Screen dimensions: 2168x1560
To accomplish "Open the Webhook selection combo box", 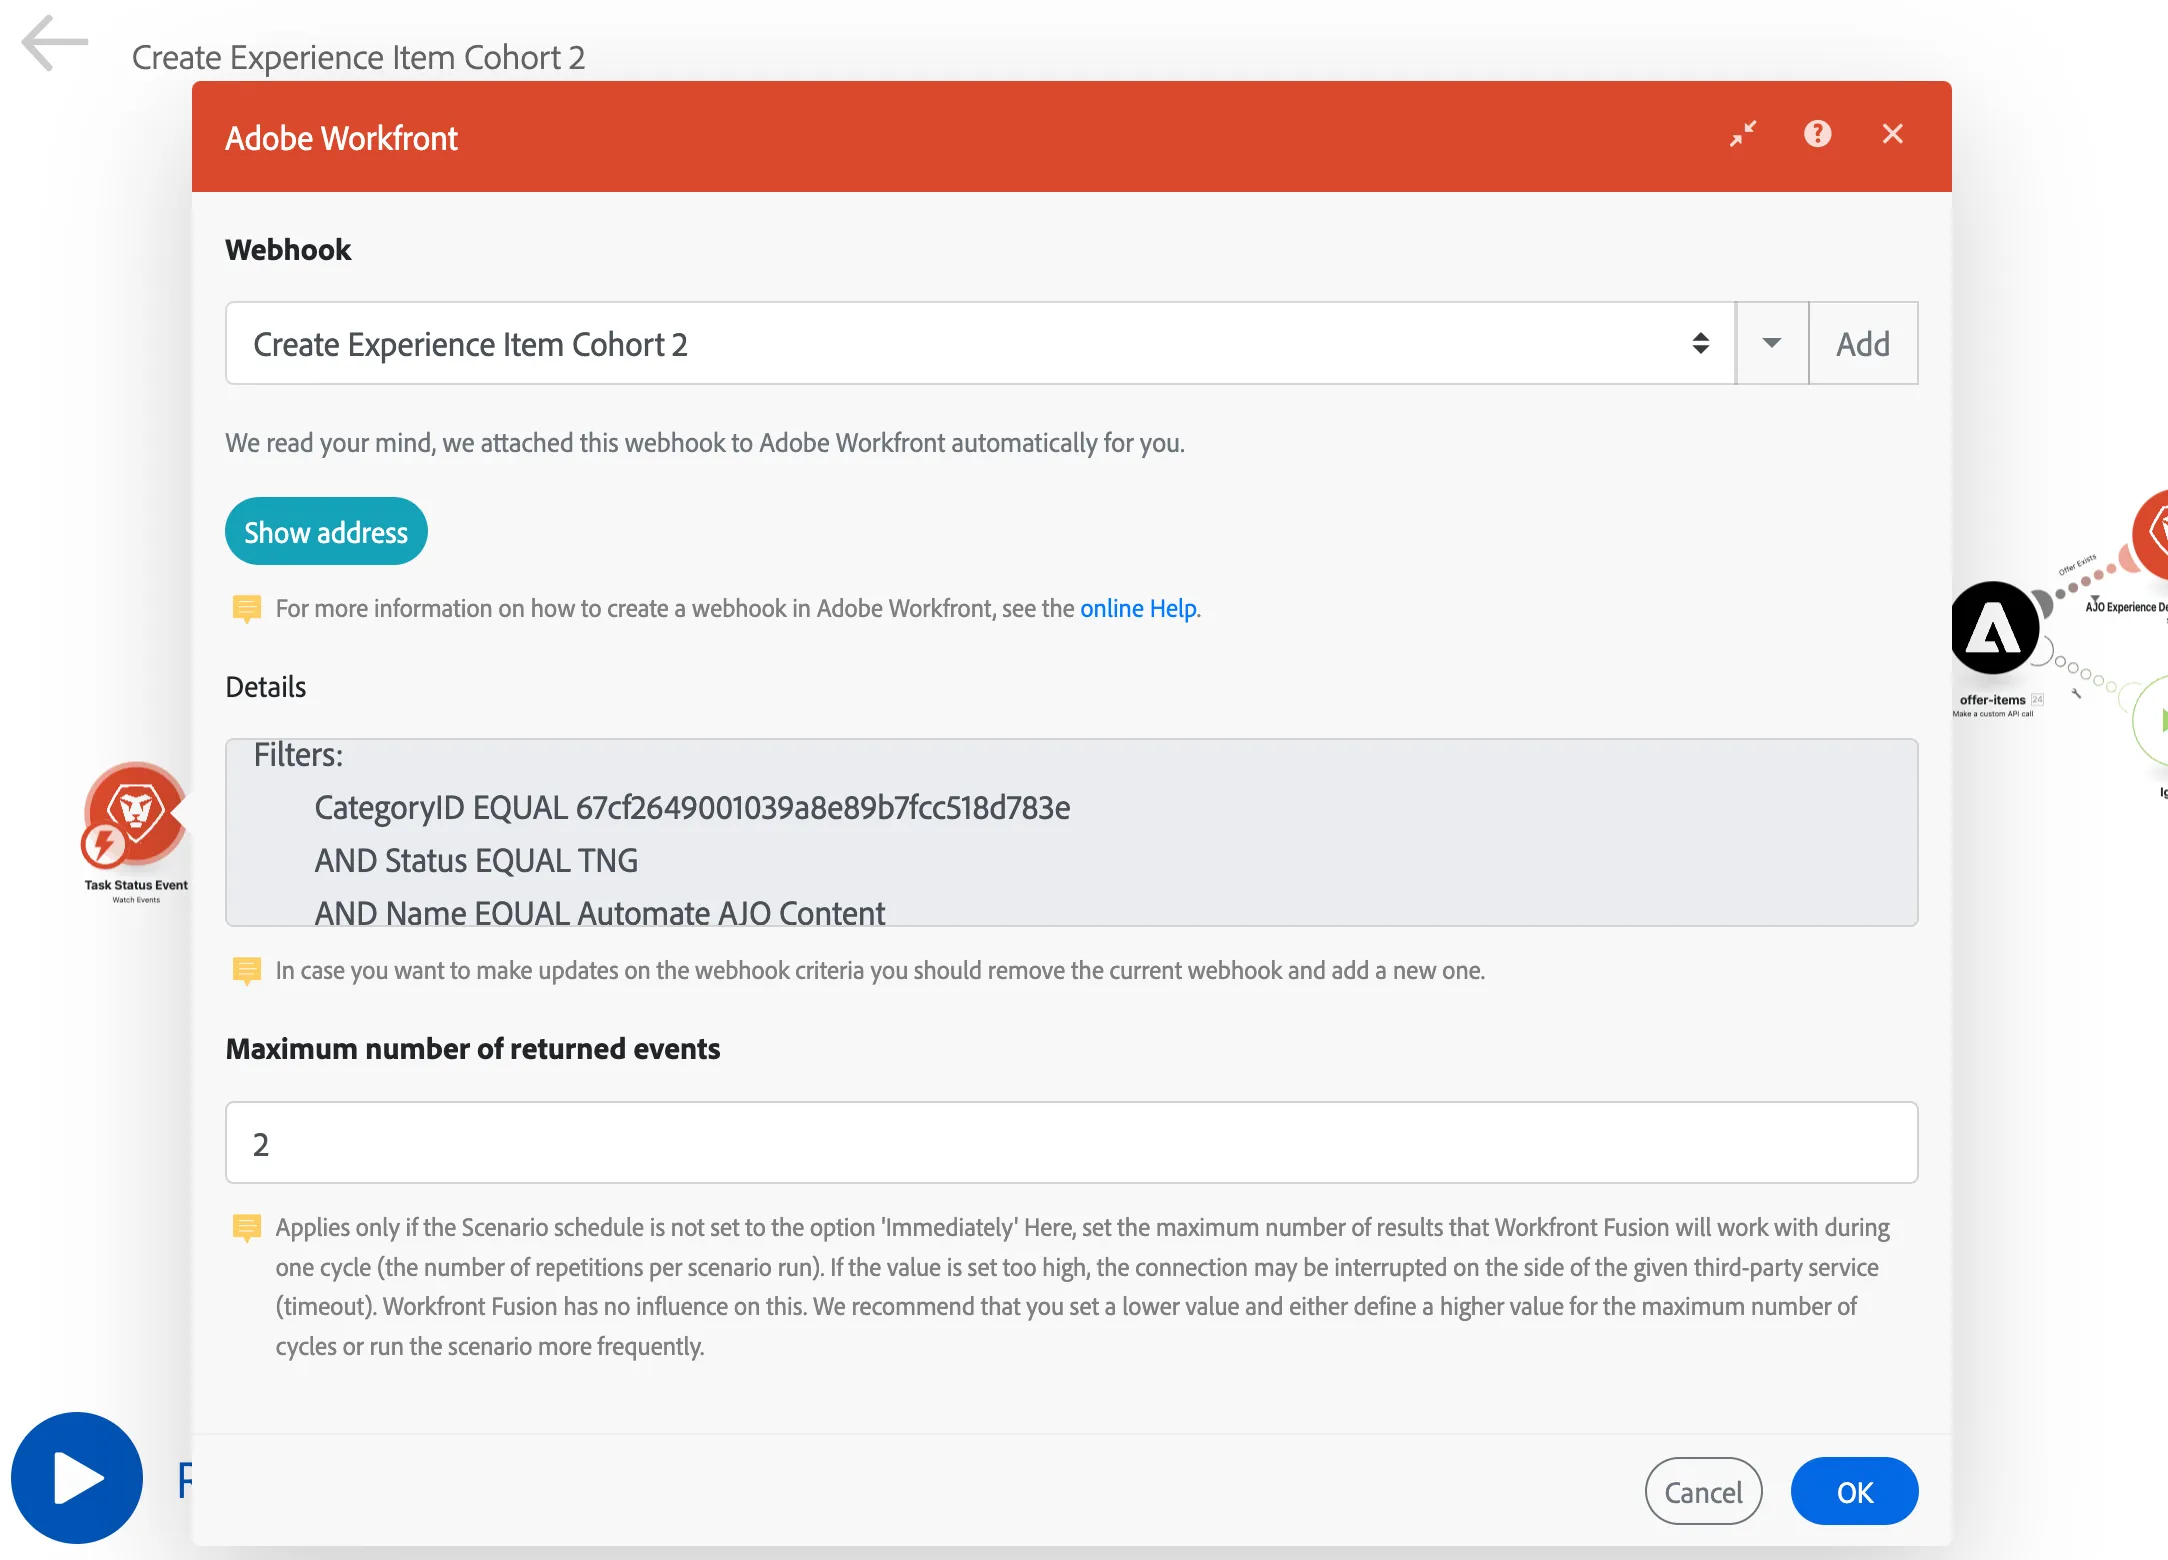I will tap(980, 343).
